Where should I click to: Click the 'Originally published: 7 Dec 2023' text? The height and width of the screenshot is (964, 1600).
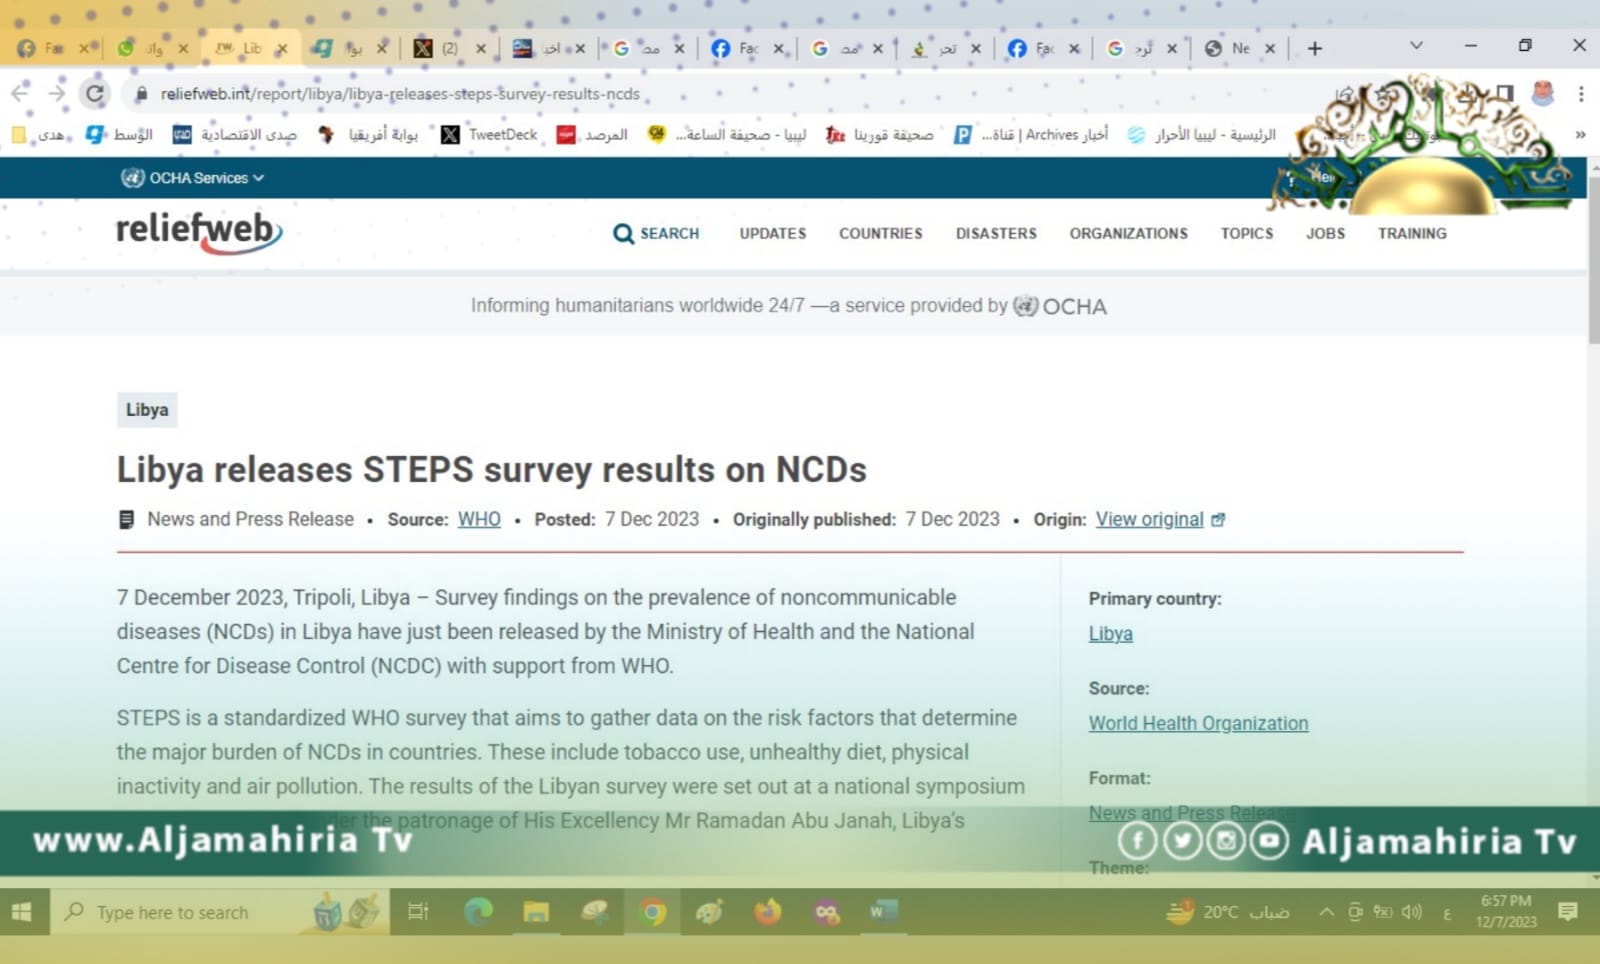[866, 519]
